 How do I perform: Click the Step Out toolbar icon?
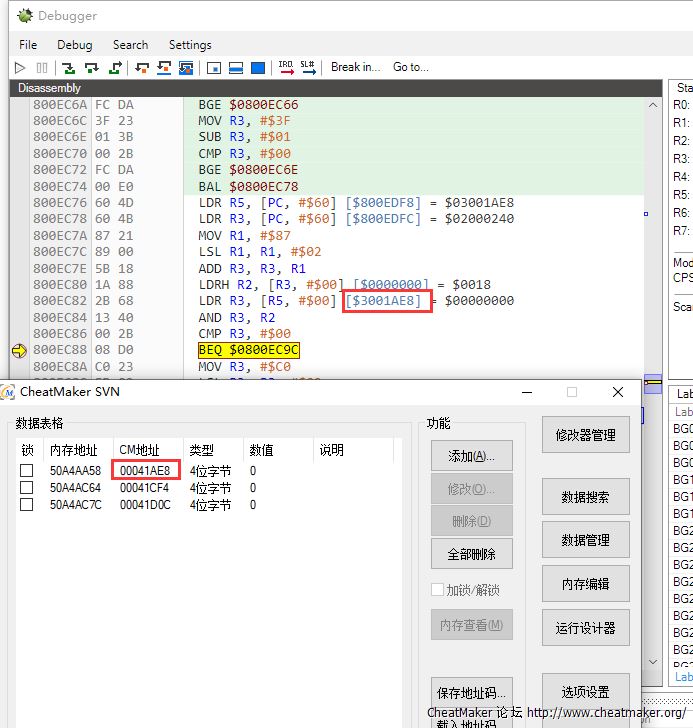115,68
